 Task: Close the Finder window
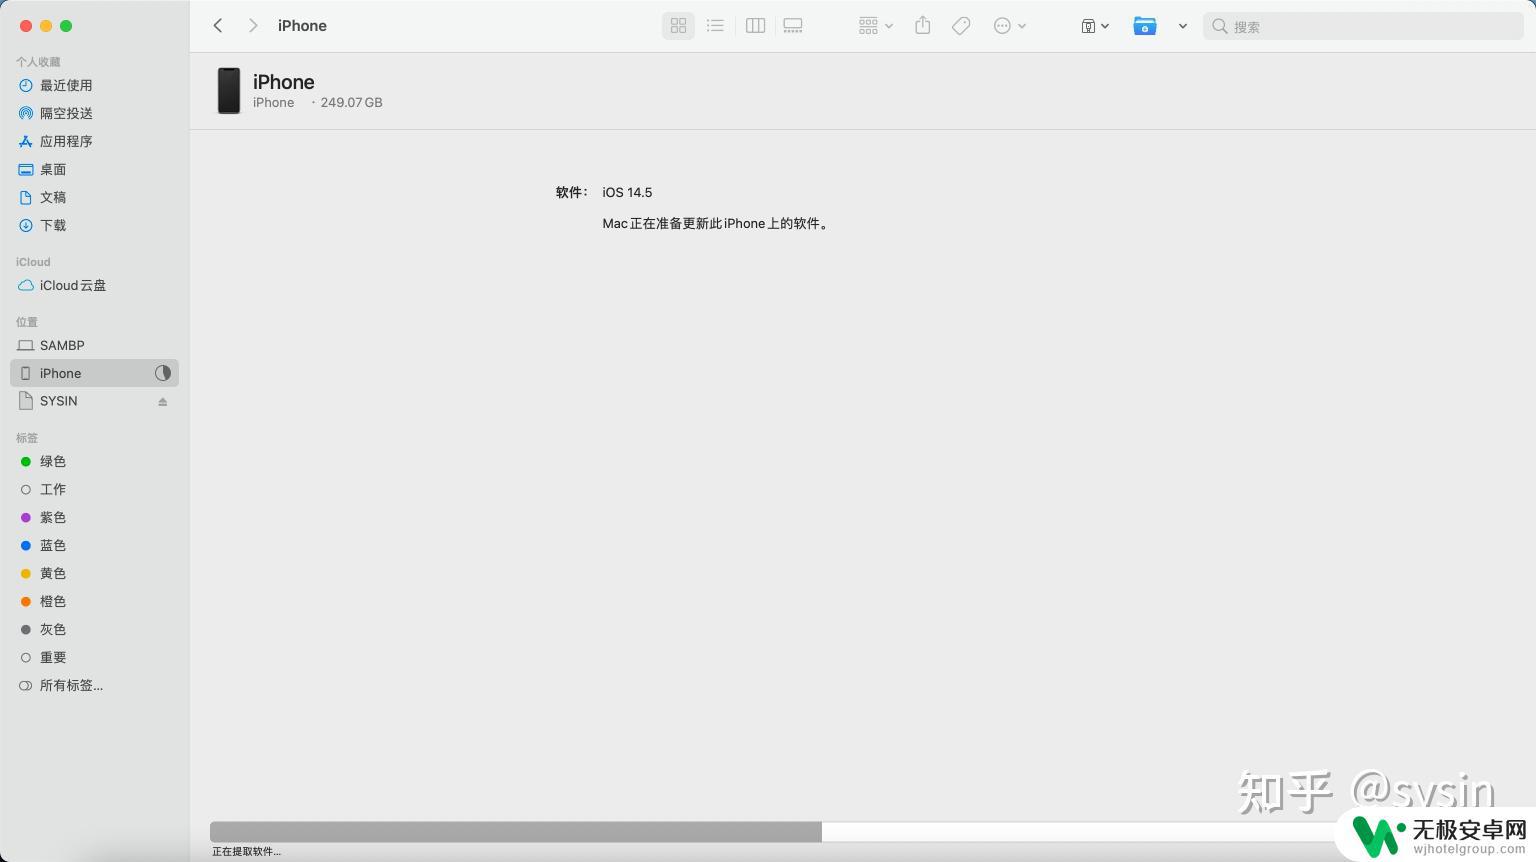[26, 26]
